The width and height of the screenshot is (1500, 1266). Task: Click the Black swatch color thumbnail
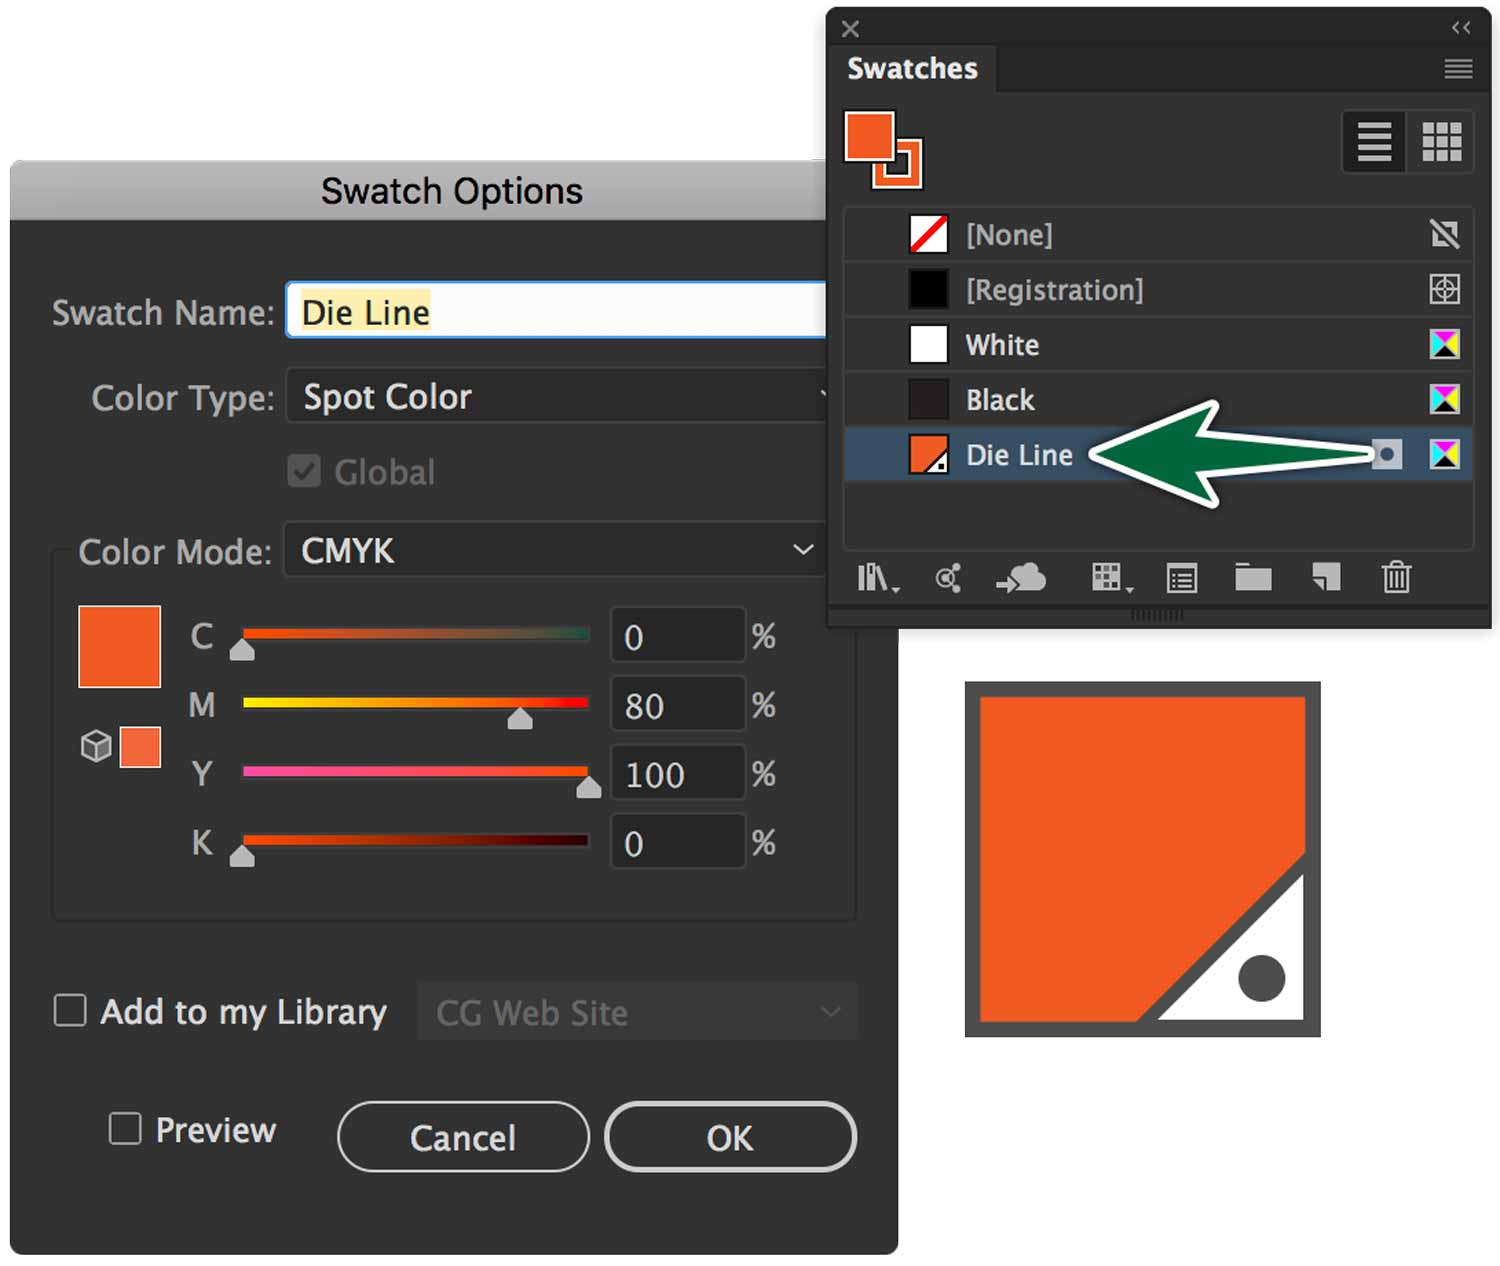point(928,400)
